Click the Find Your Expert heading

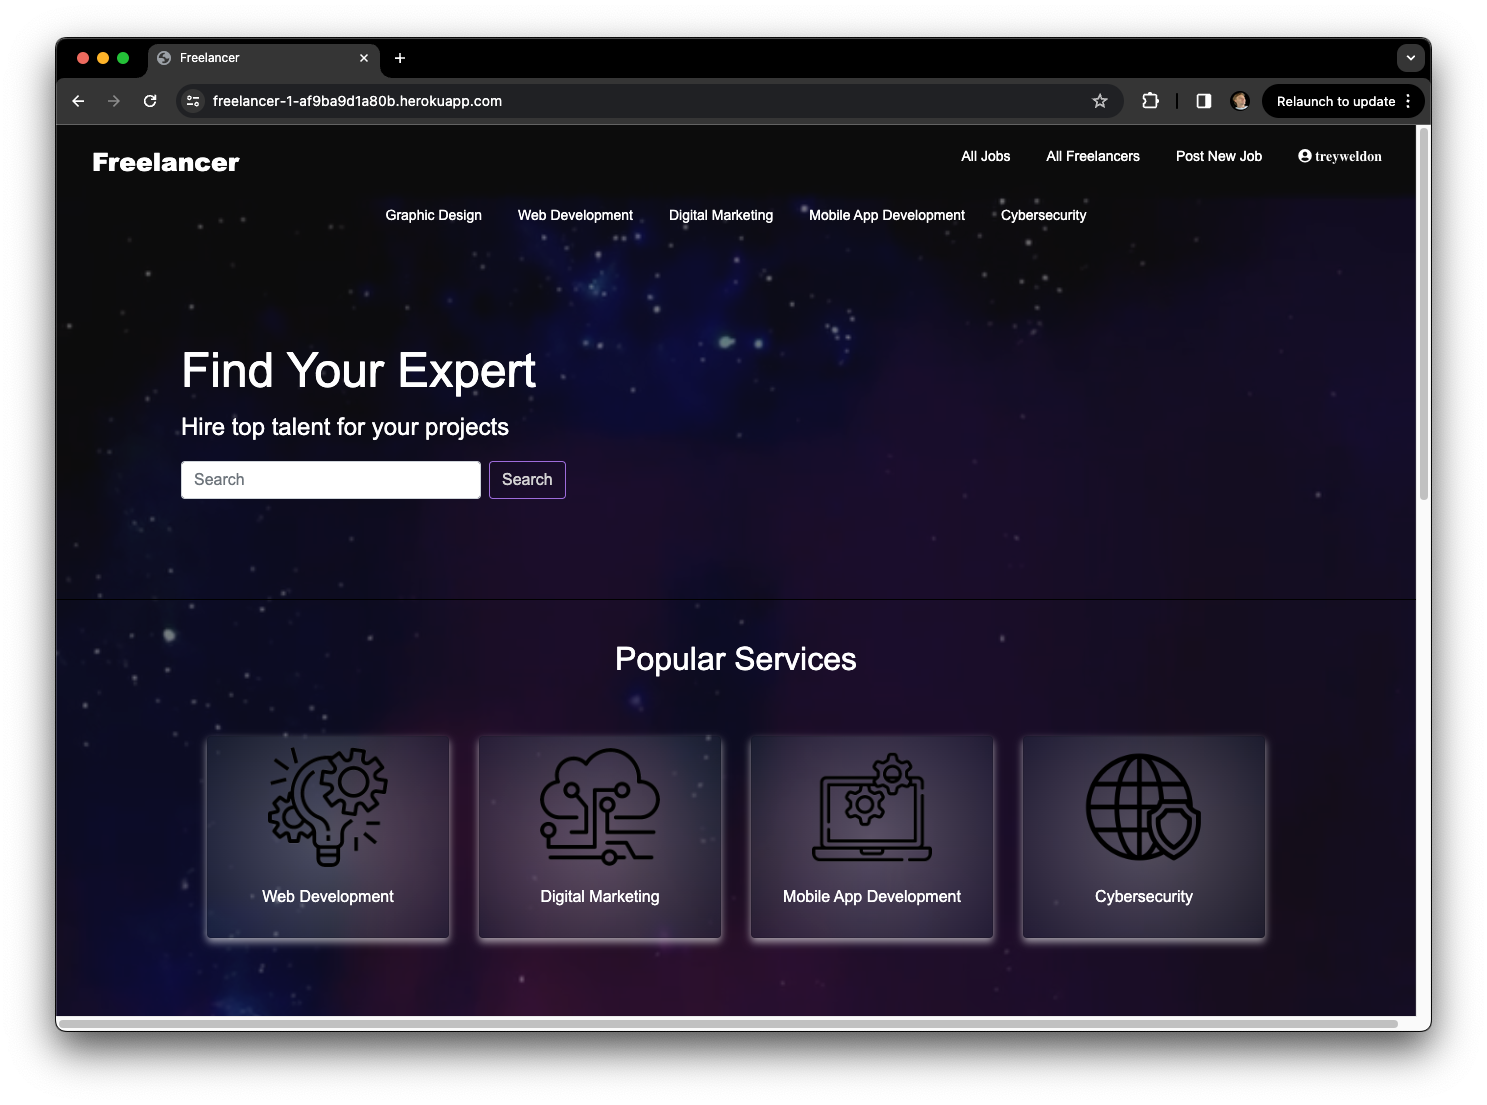click(359, 371)
